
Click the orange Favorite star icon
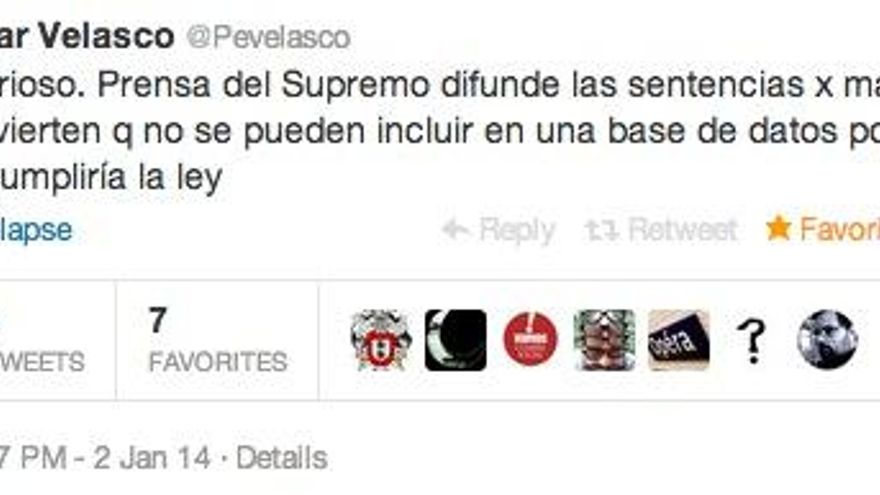coord(778,228)
